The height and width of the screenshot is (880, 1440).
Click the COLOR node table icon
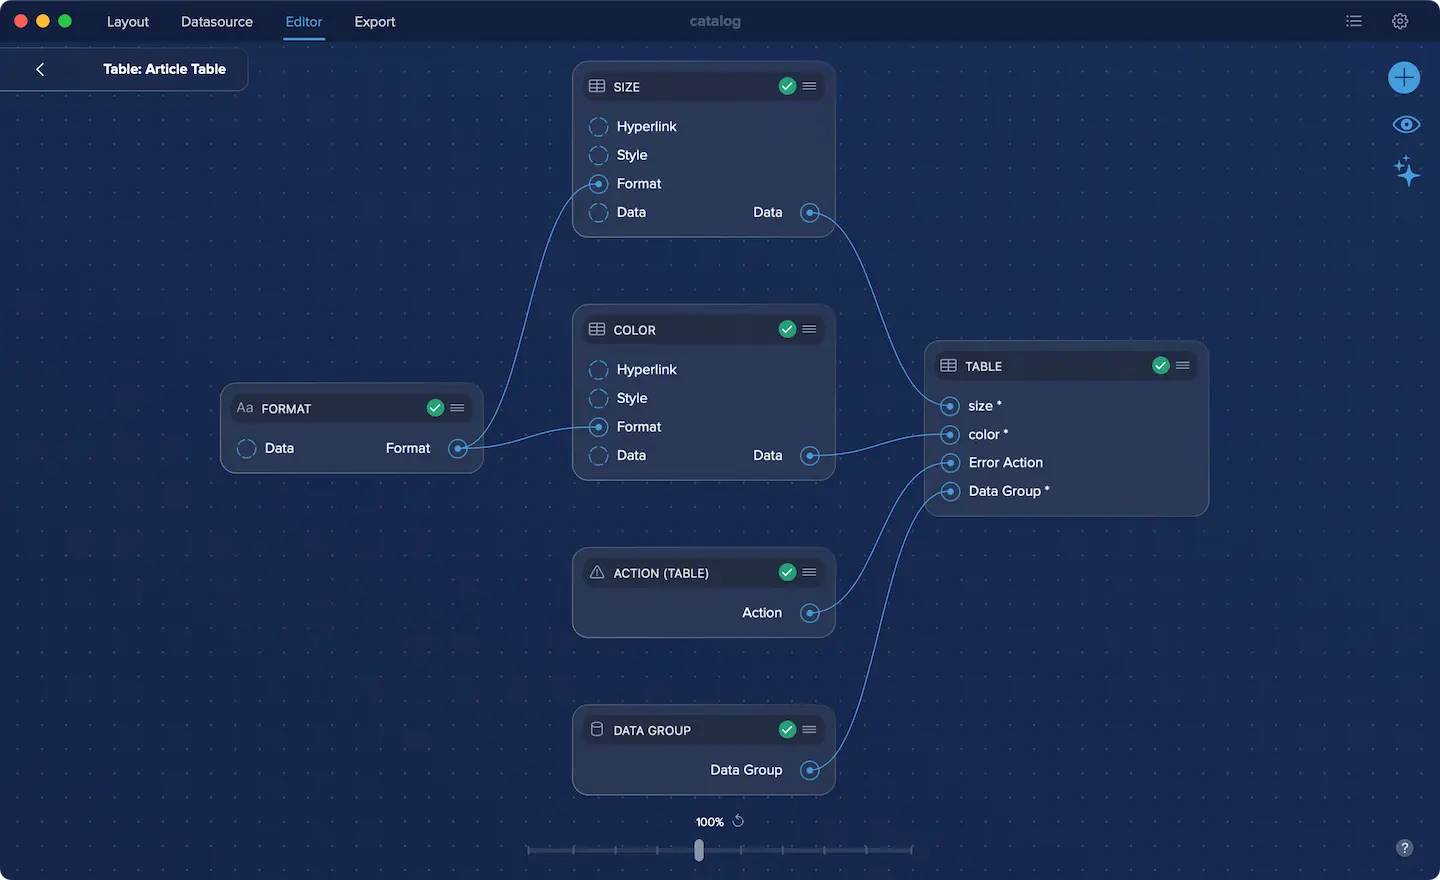[x=597, y=329]
